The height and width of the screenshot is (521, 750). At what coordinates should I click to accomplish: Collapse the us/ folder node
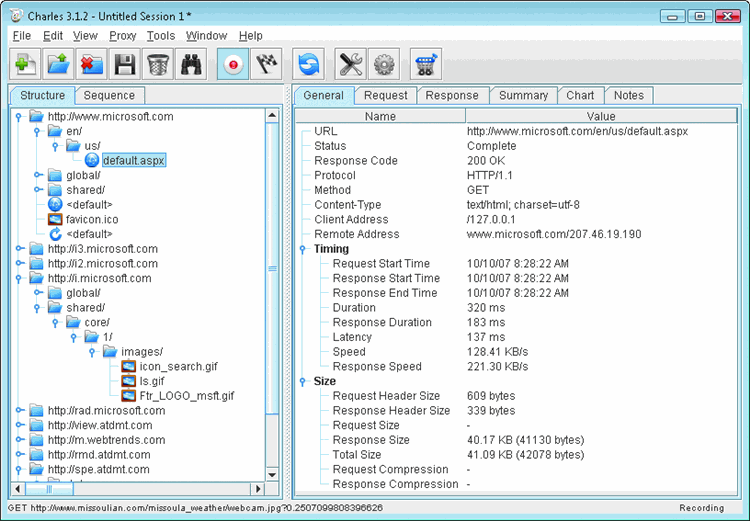coord(55,146)
